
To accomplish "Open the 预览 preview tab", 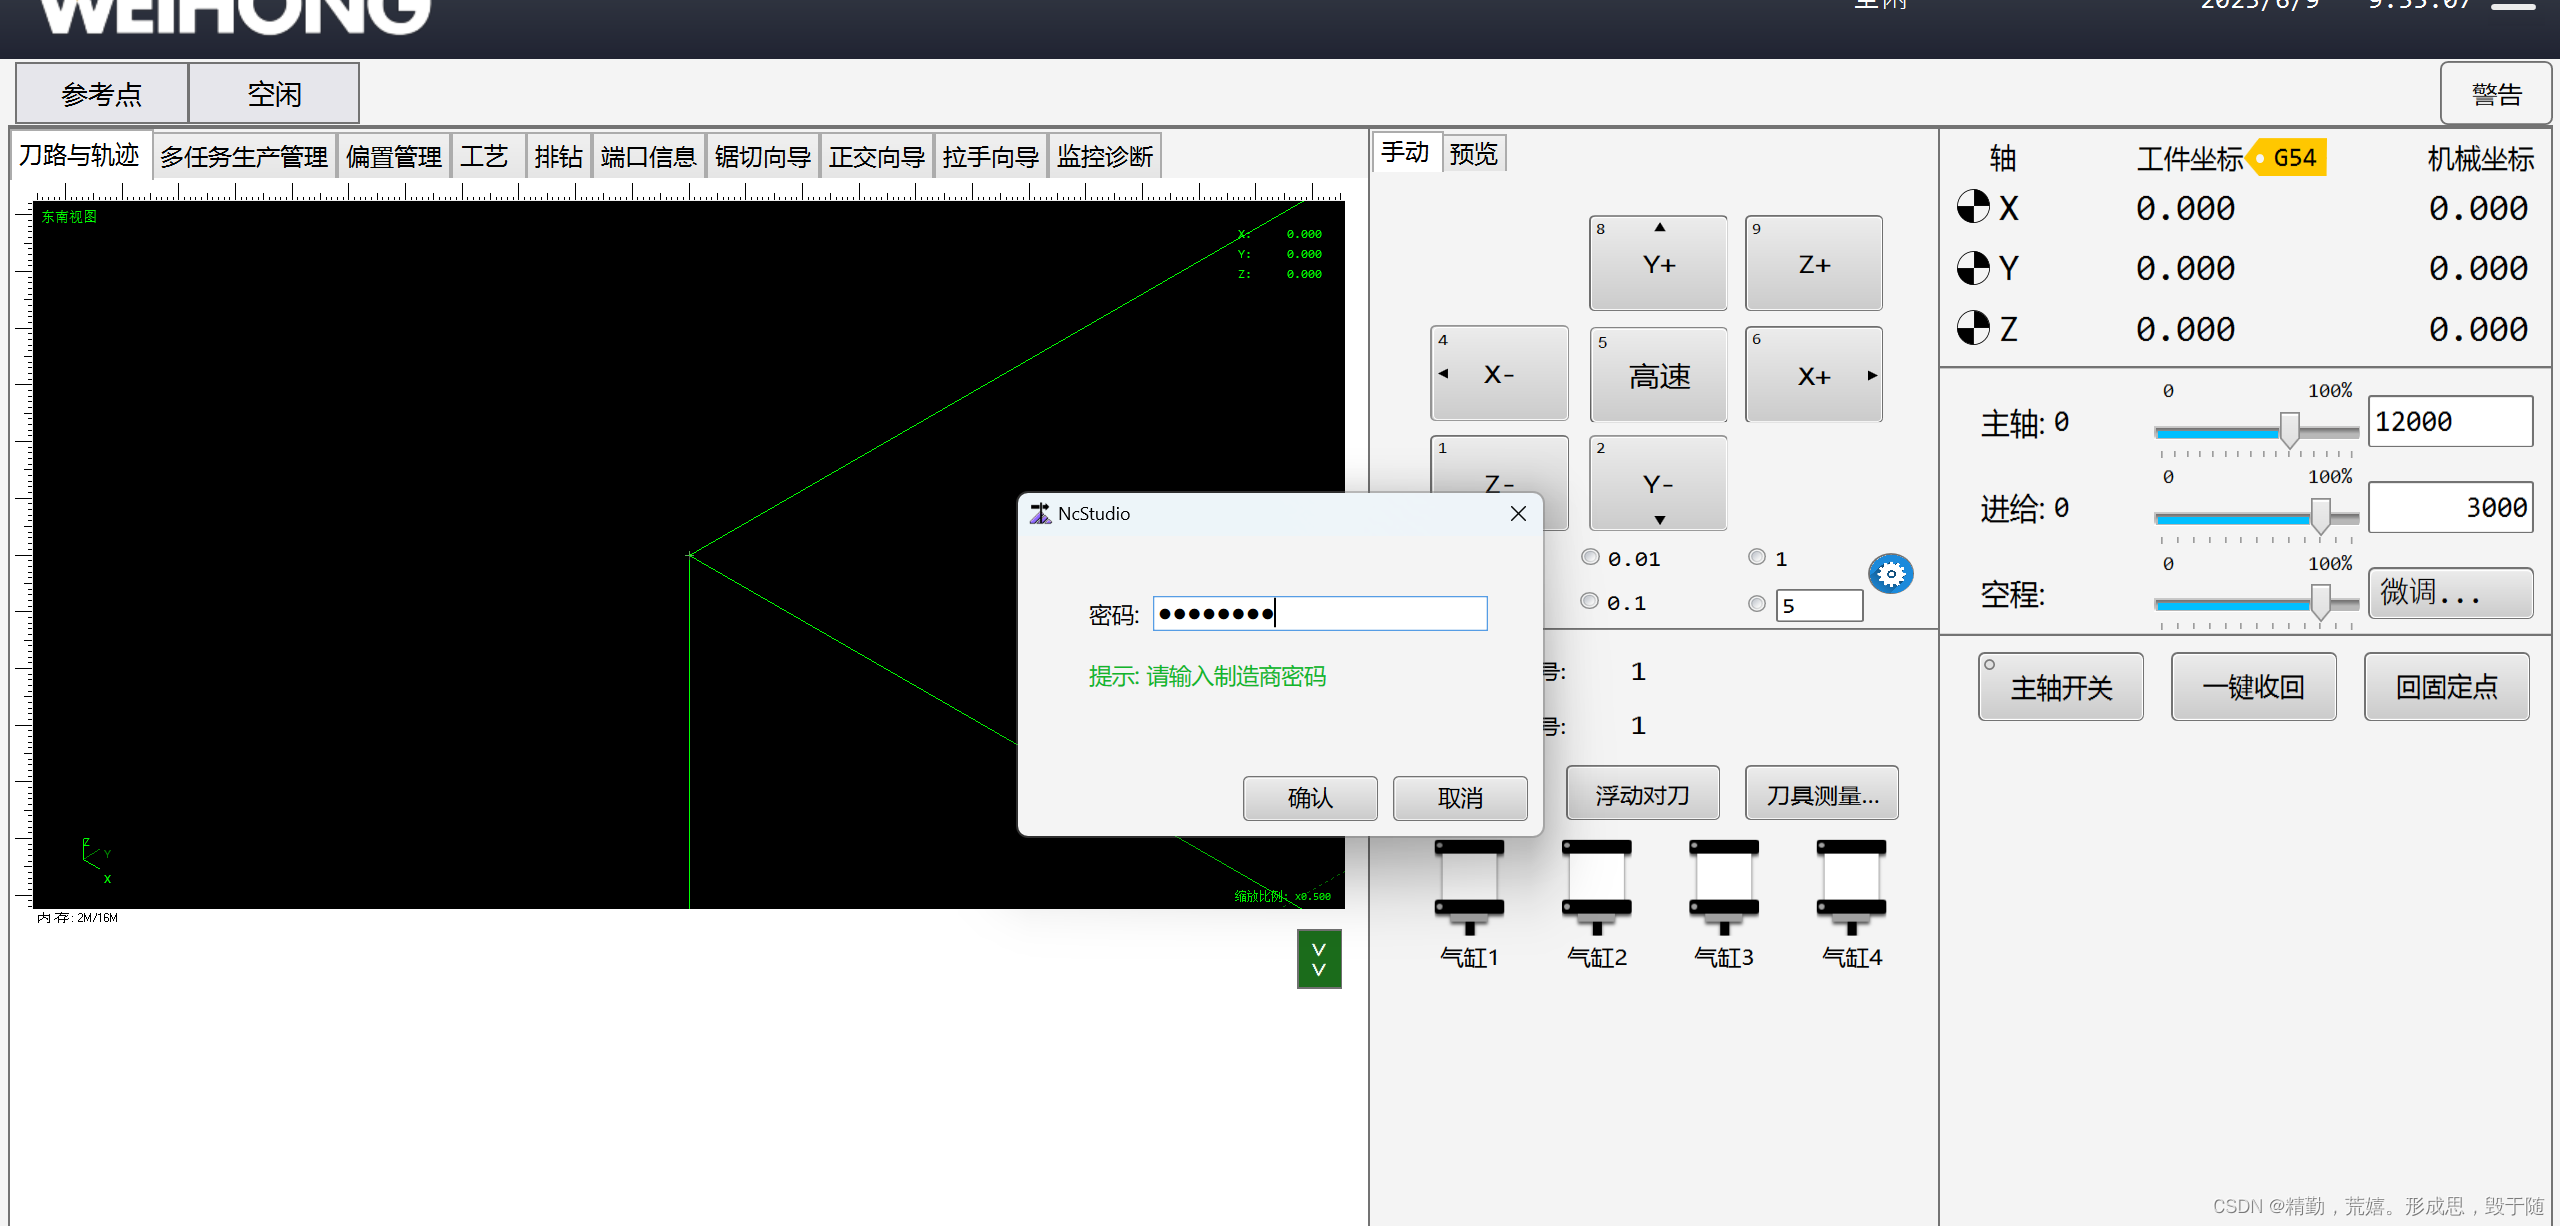I will tap(1473, 154).
